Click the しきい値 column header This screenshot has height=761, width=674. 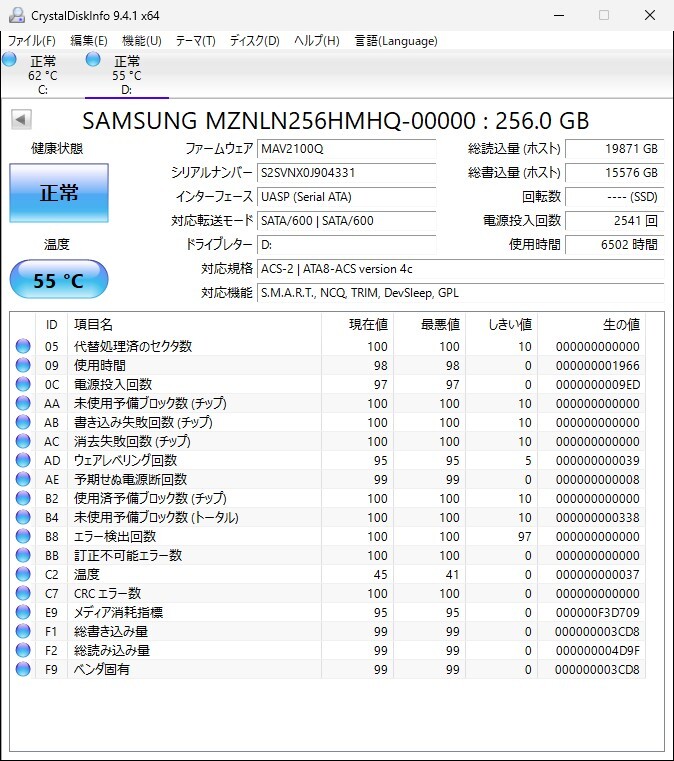coord(501,325)
